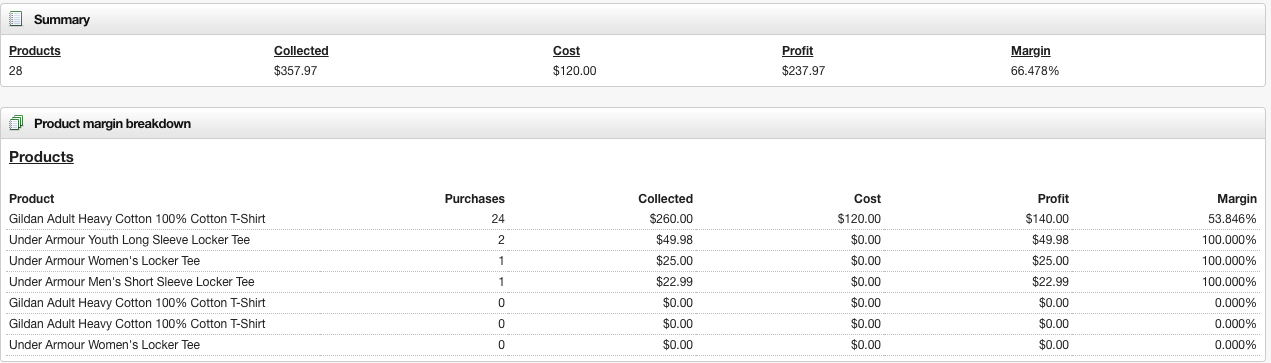Click the Profit heading in Summary
This screenshot has width=1271, height=363.
coord(798,51)
